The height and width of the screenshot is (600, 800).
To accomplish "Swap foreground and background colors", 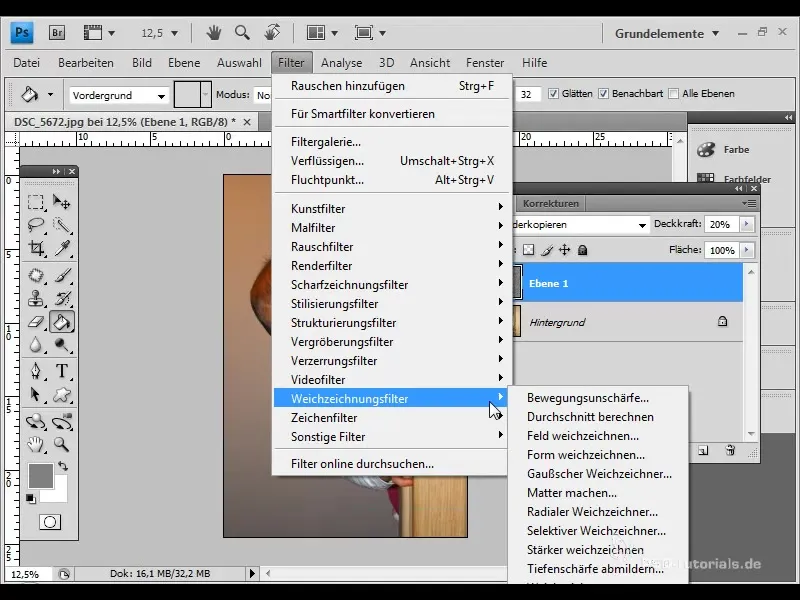I will coord(63,465).
